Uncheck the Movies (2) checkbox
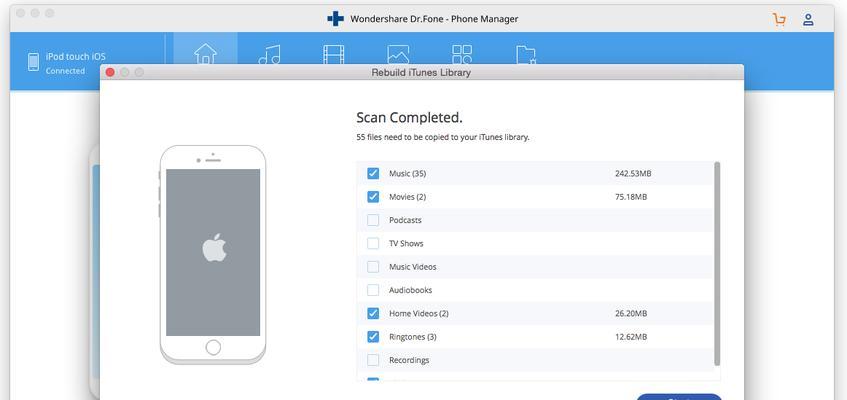 tap(373, 197)
